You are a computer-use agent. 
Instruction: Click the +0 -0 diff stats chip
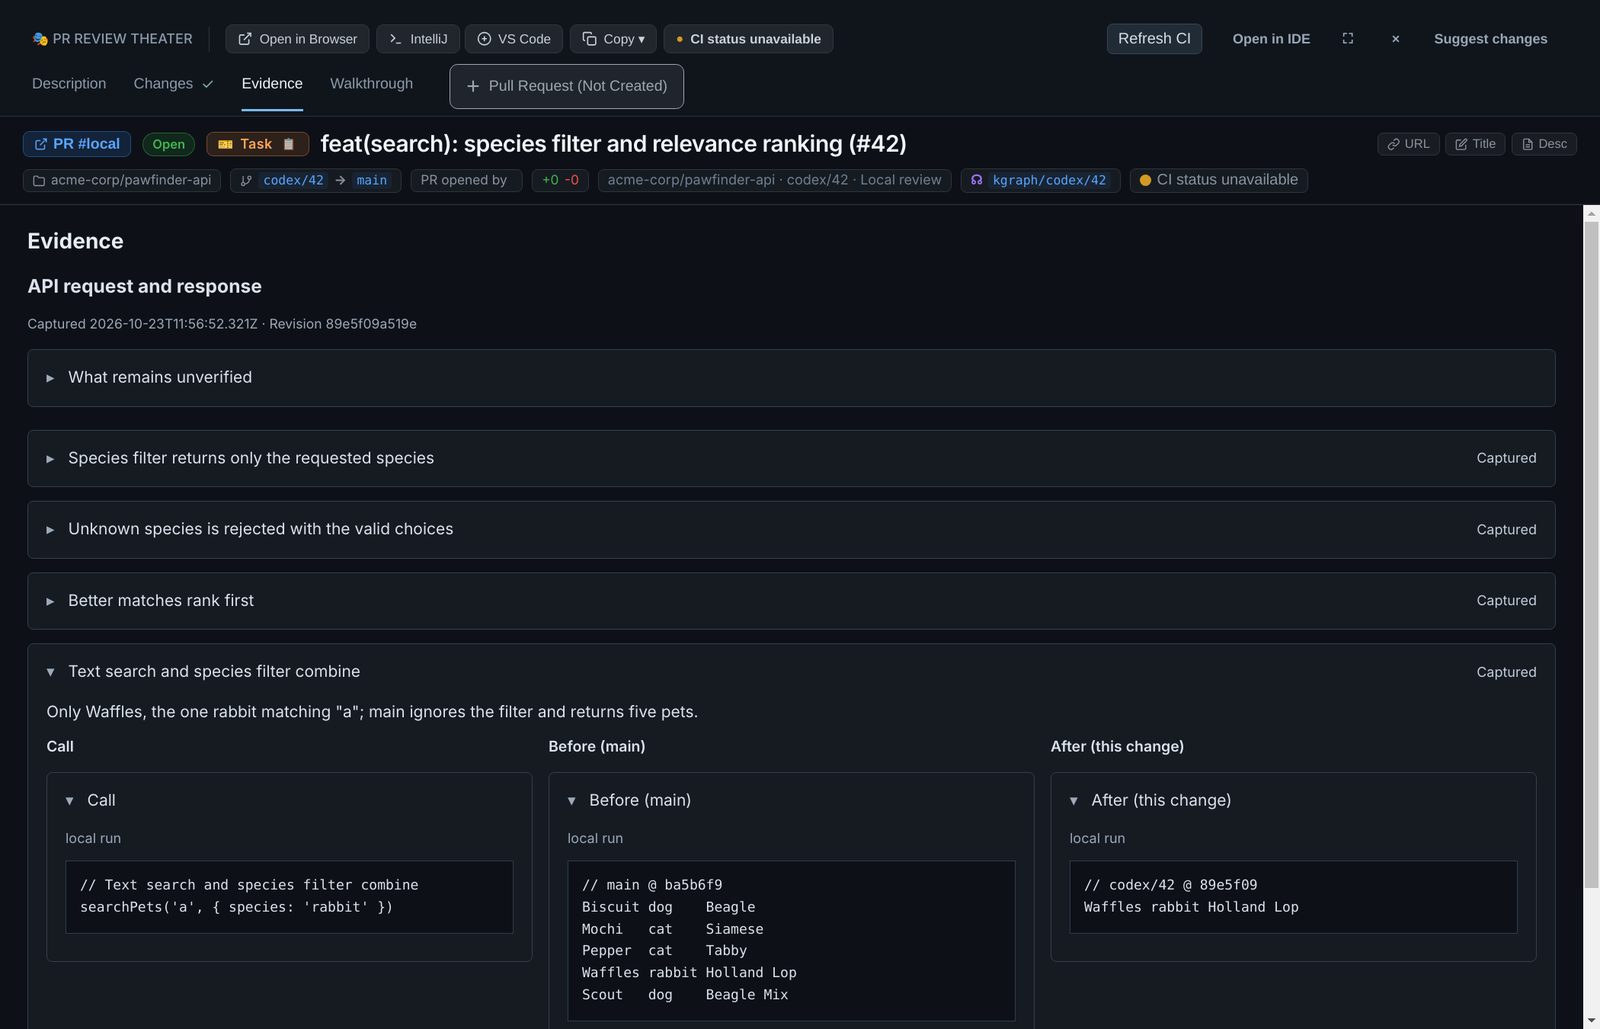pyautogui.click(x=560, y=180)
